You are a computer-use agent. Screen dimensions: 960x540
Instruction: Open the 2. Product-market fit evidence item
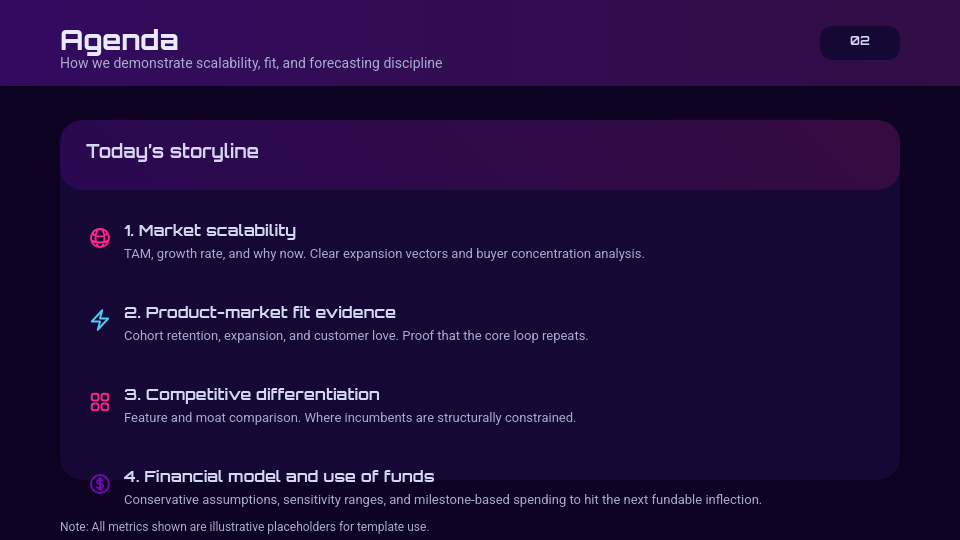click(260, 313)
